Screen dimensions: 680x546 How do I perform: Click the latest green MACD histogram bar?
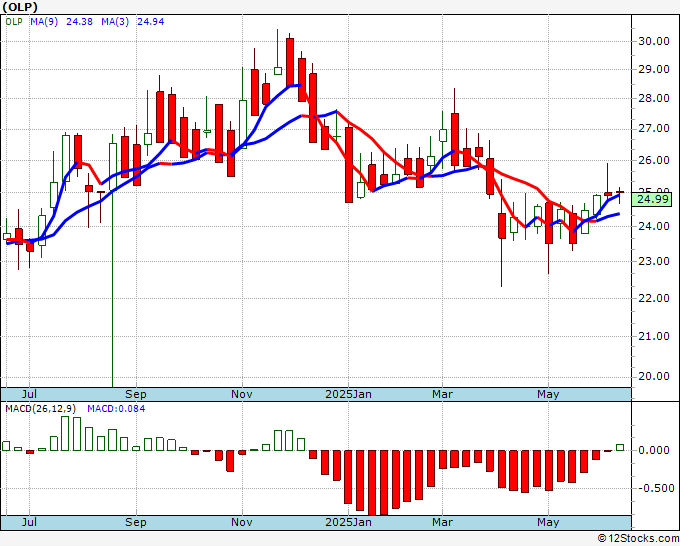pos(620,448)
